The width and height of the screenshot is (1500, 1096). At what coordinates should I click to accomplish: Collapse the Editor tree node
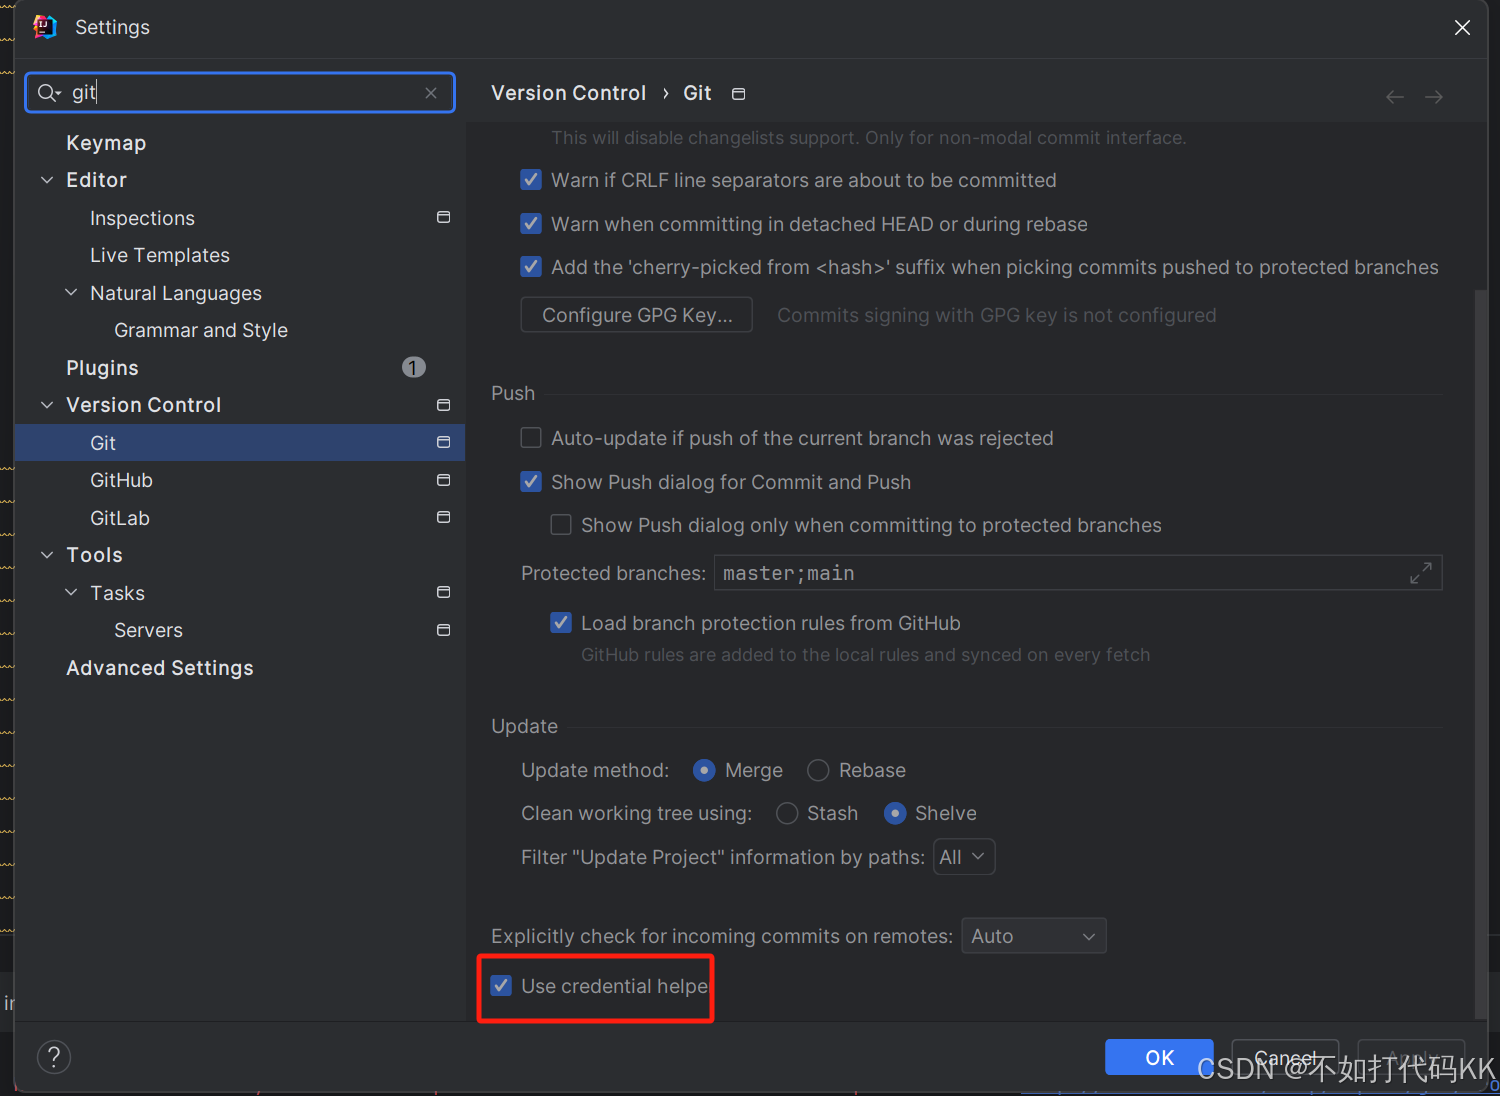[47, 180]
